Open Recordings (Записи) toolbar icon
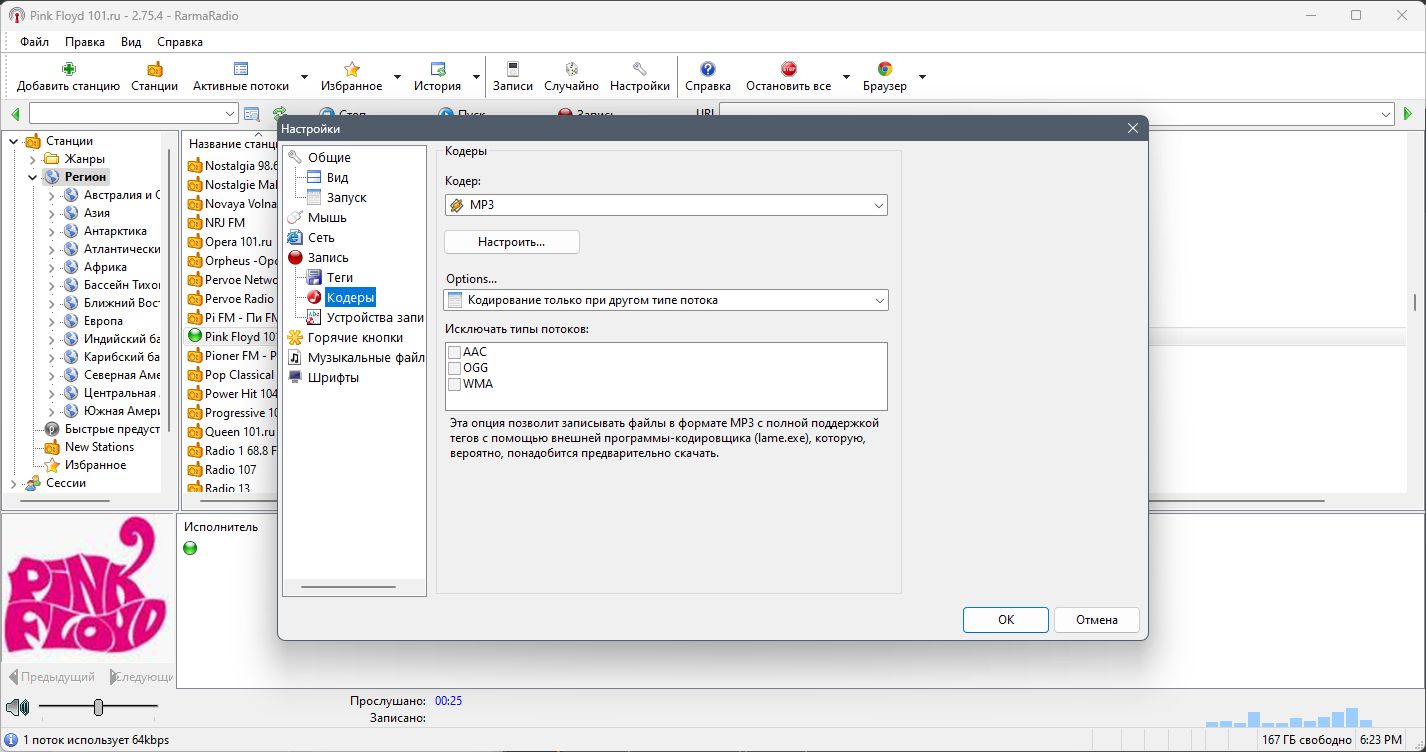 point(513,69)
